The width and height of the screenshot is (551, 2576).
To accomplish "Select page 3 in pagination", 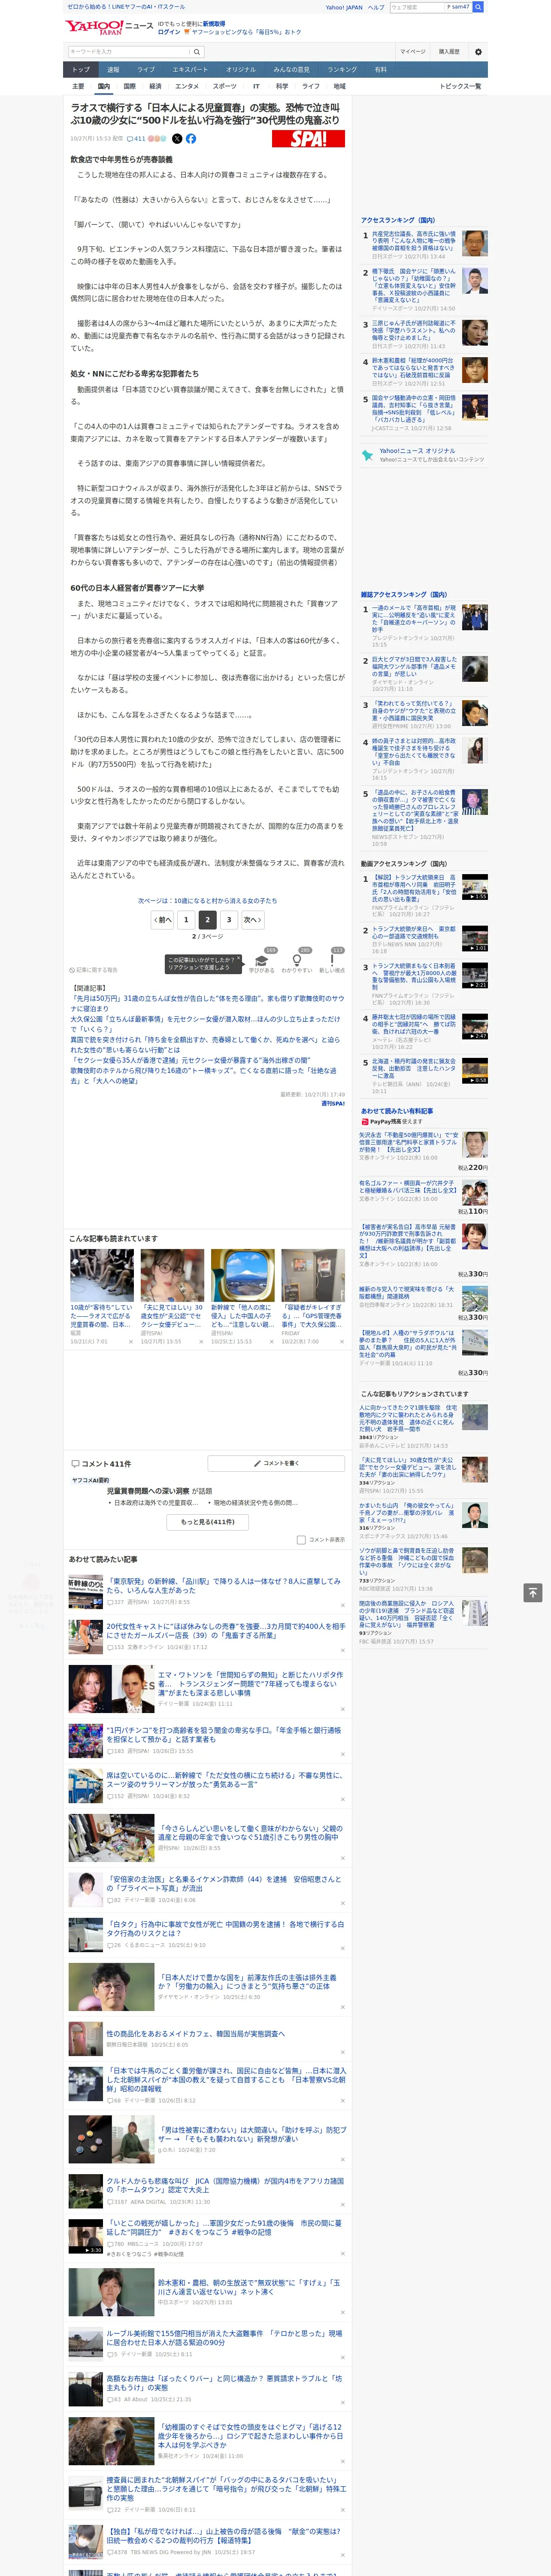I will [x=229, y=920].
